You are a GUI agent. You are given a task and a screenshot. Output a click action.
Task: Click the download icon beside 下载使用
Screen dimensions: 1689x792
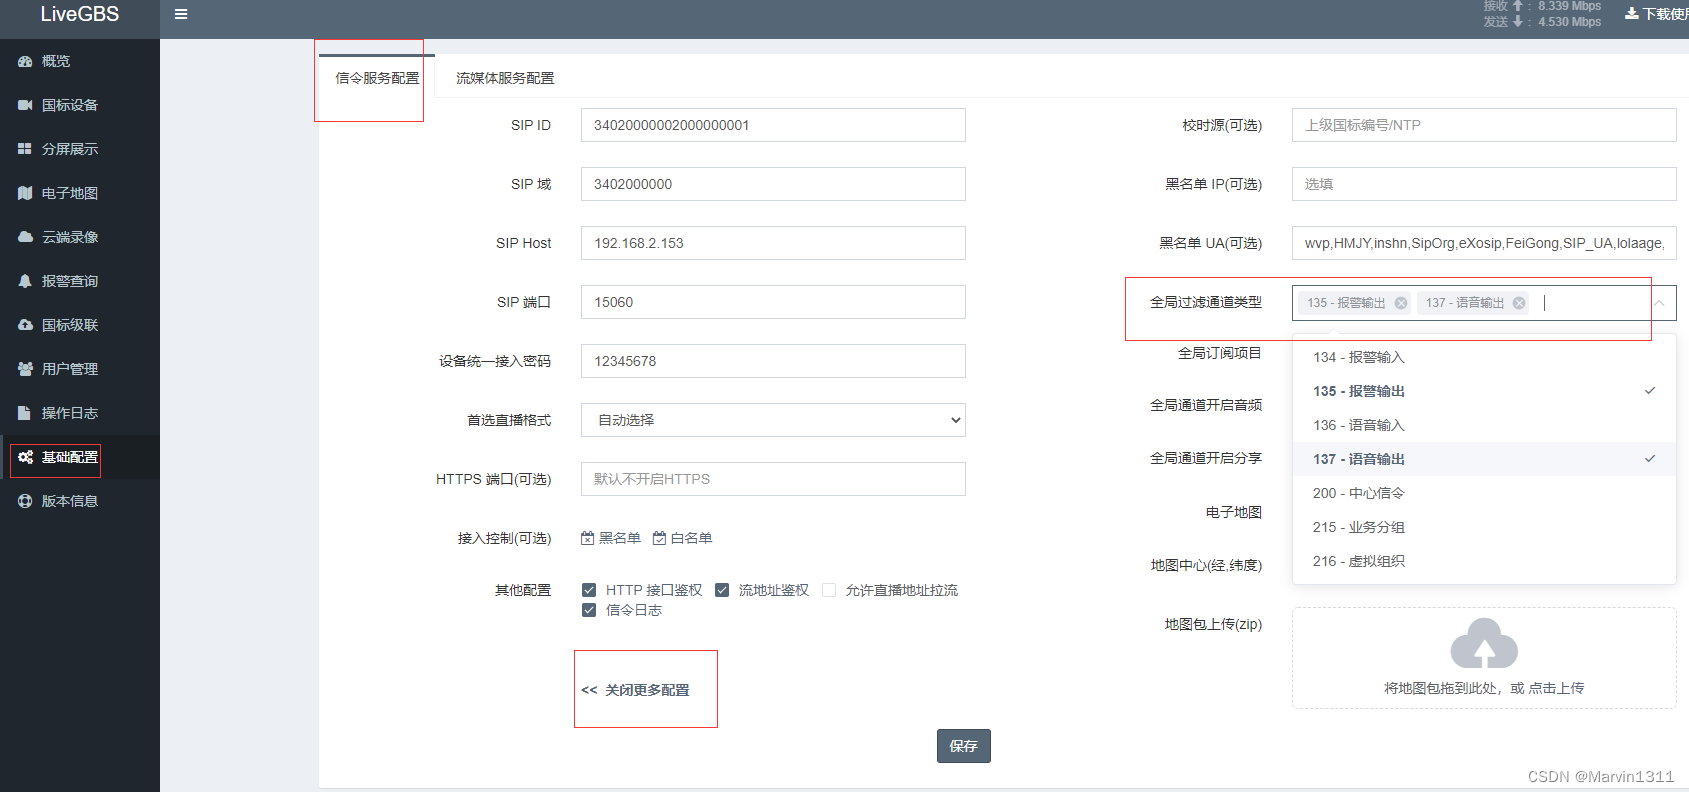pyautogui.click(x=1631, y=14)
